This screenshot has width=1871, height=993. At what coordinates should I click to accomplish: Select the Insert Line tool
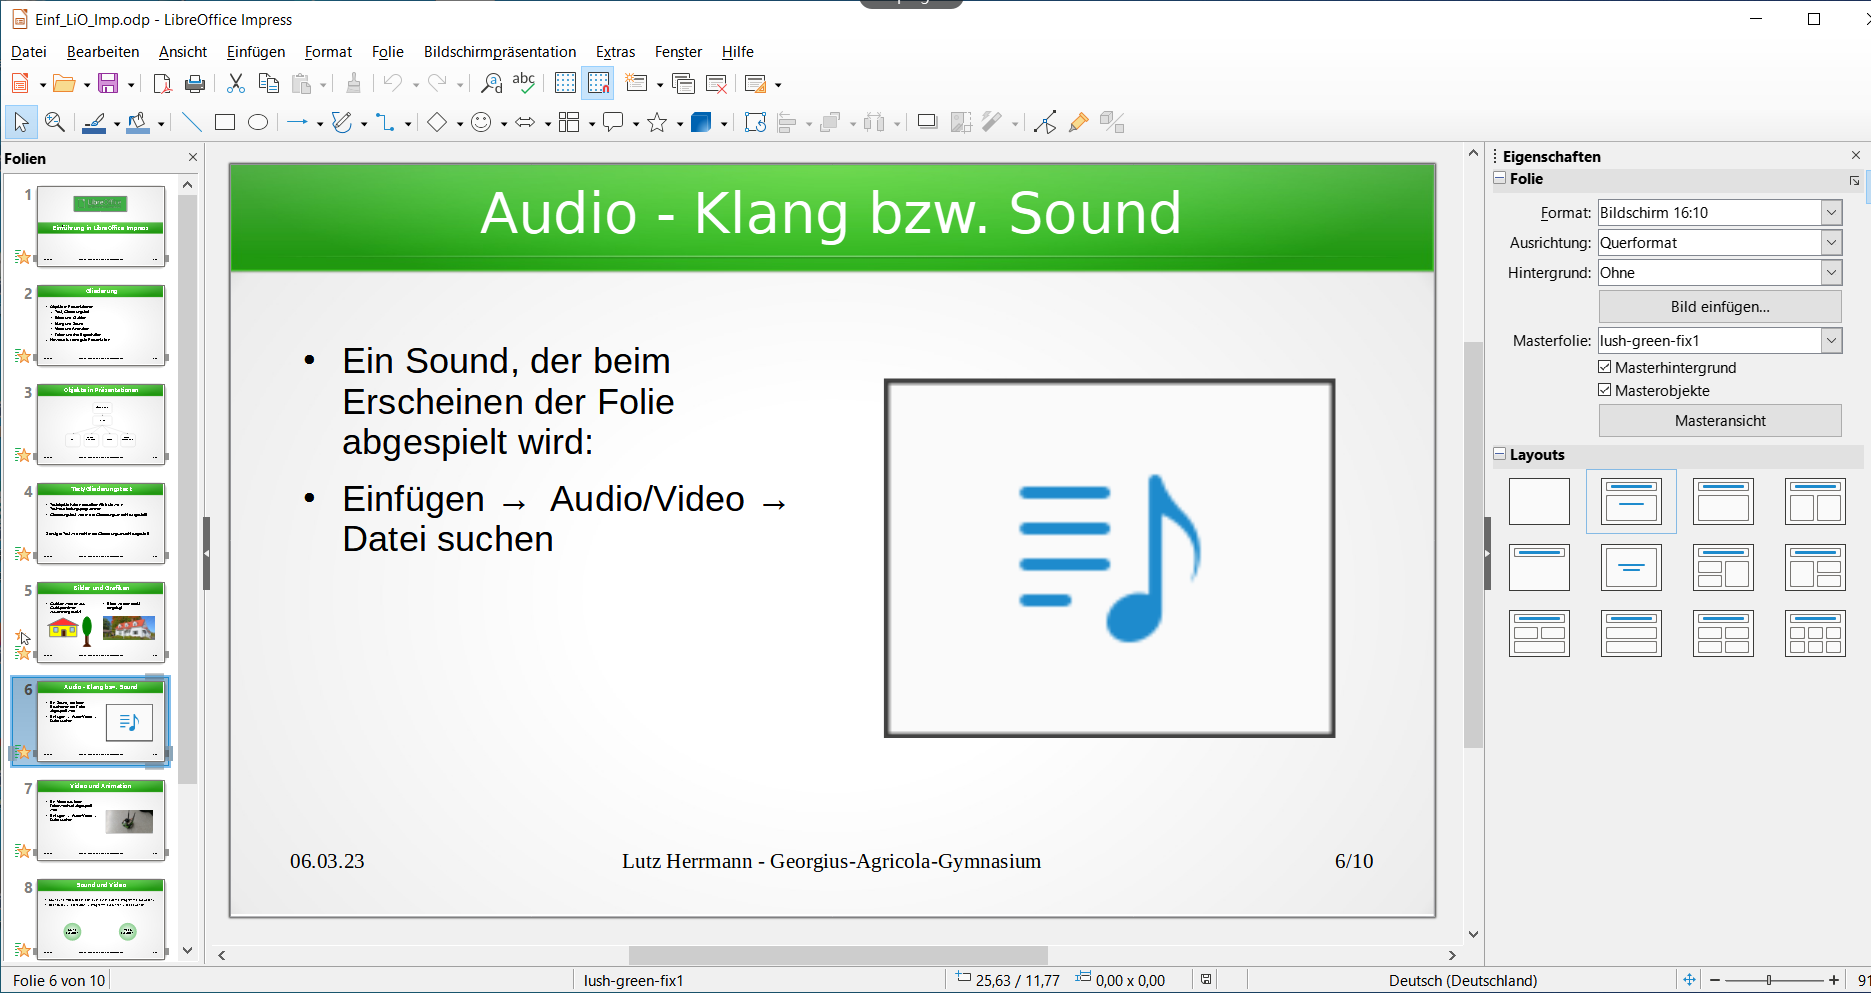pyautogui.click(x=192, y=122)
